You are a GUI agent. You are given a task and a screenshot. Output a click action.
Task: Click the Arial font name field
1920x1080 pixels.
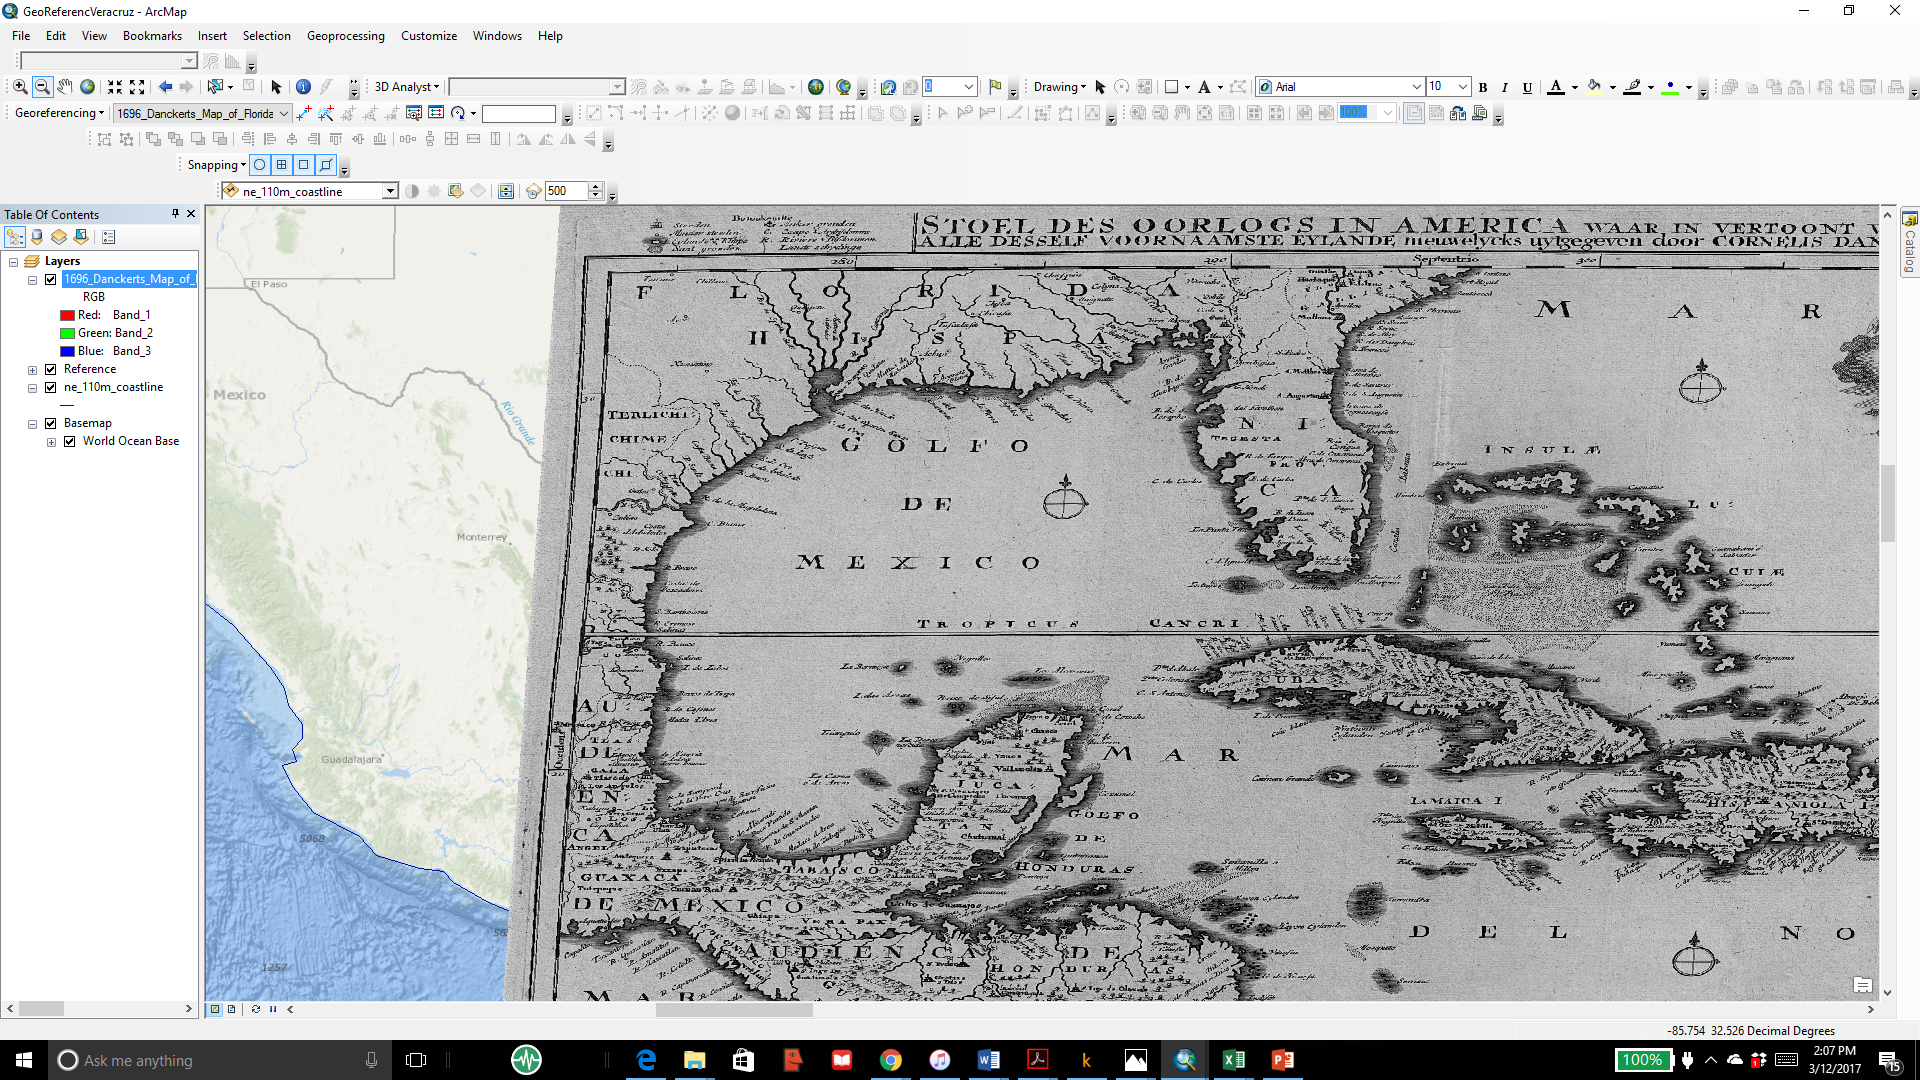coord(1339,87)
